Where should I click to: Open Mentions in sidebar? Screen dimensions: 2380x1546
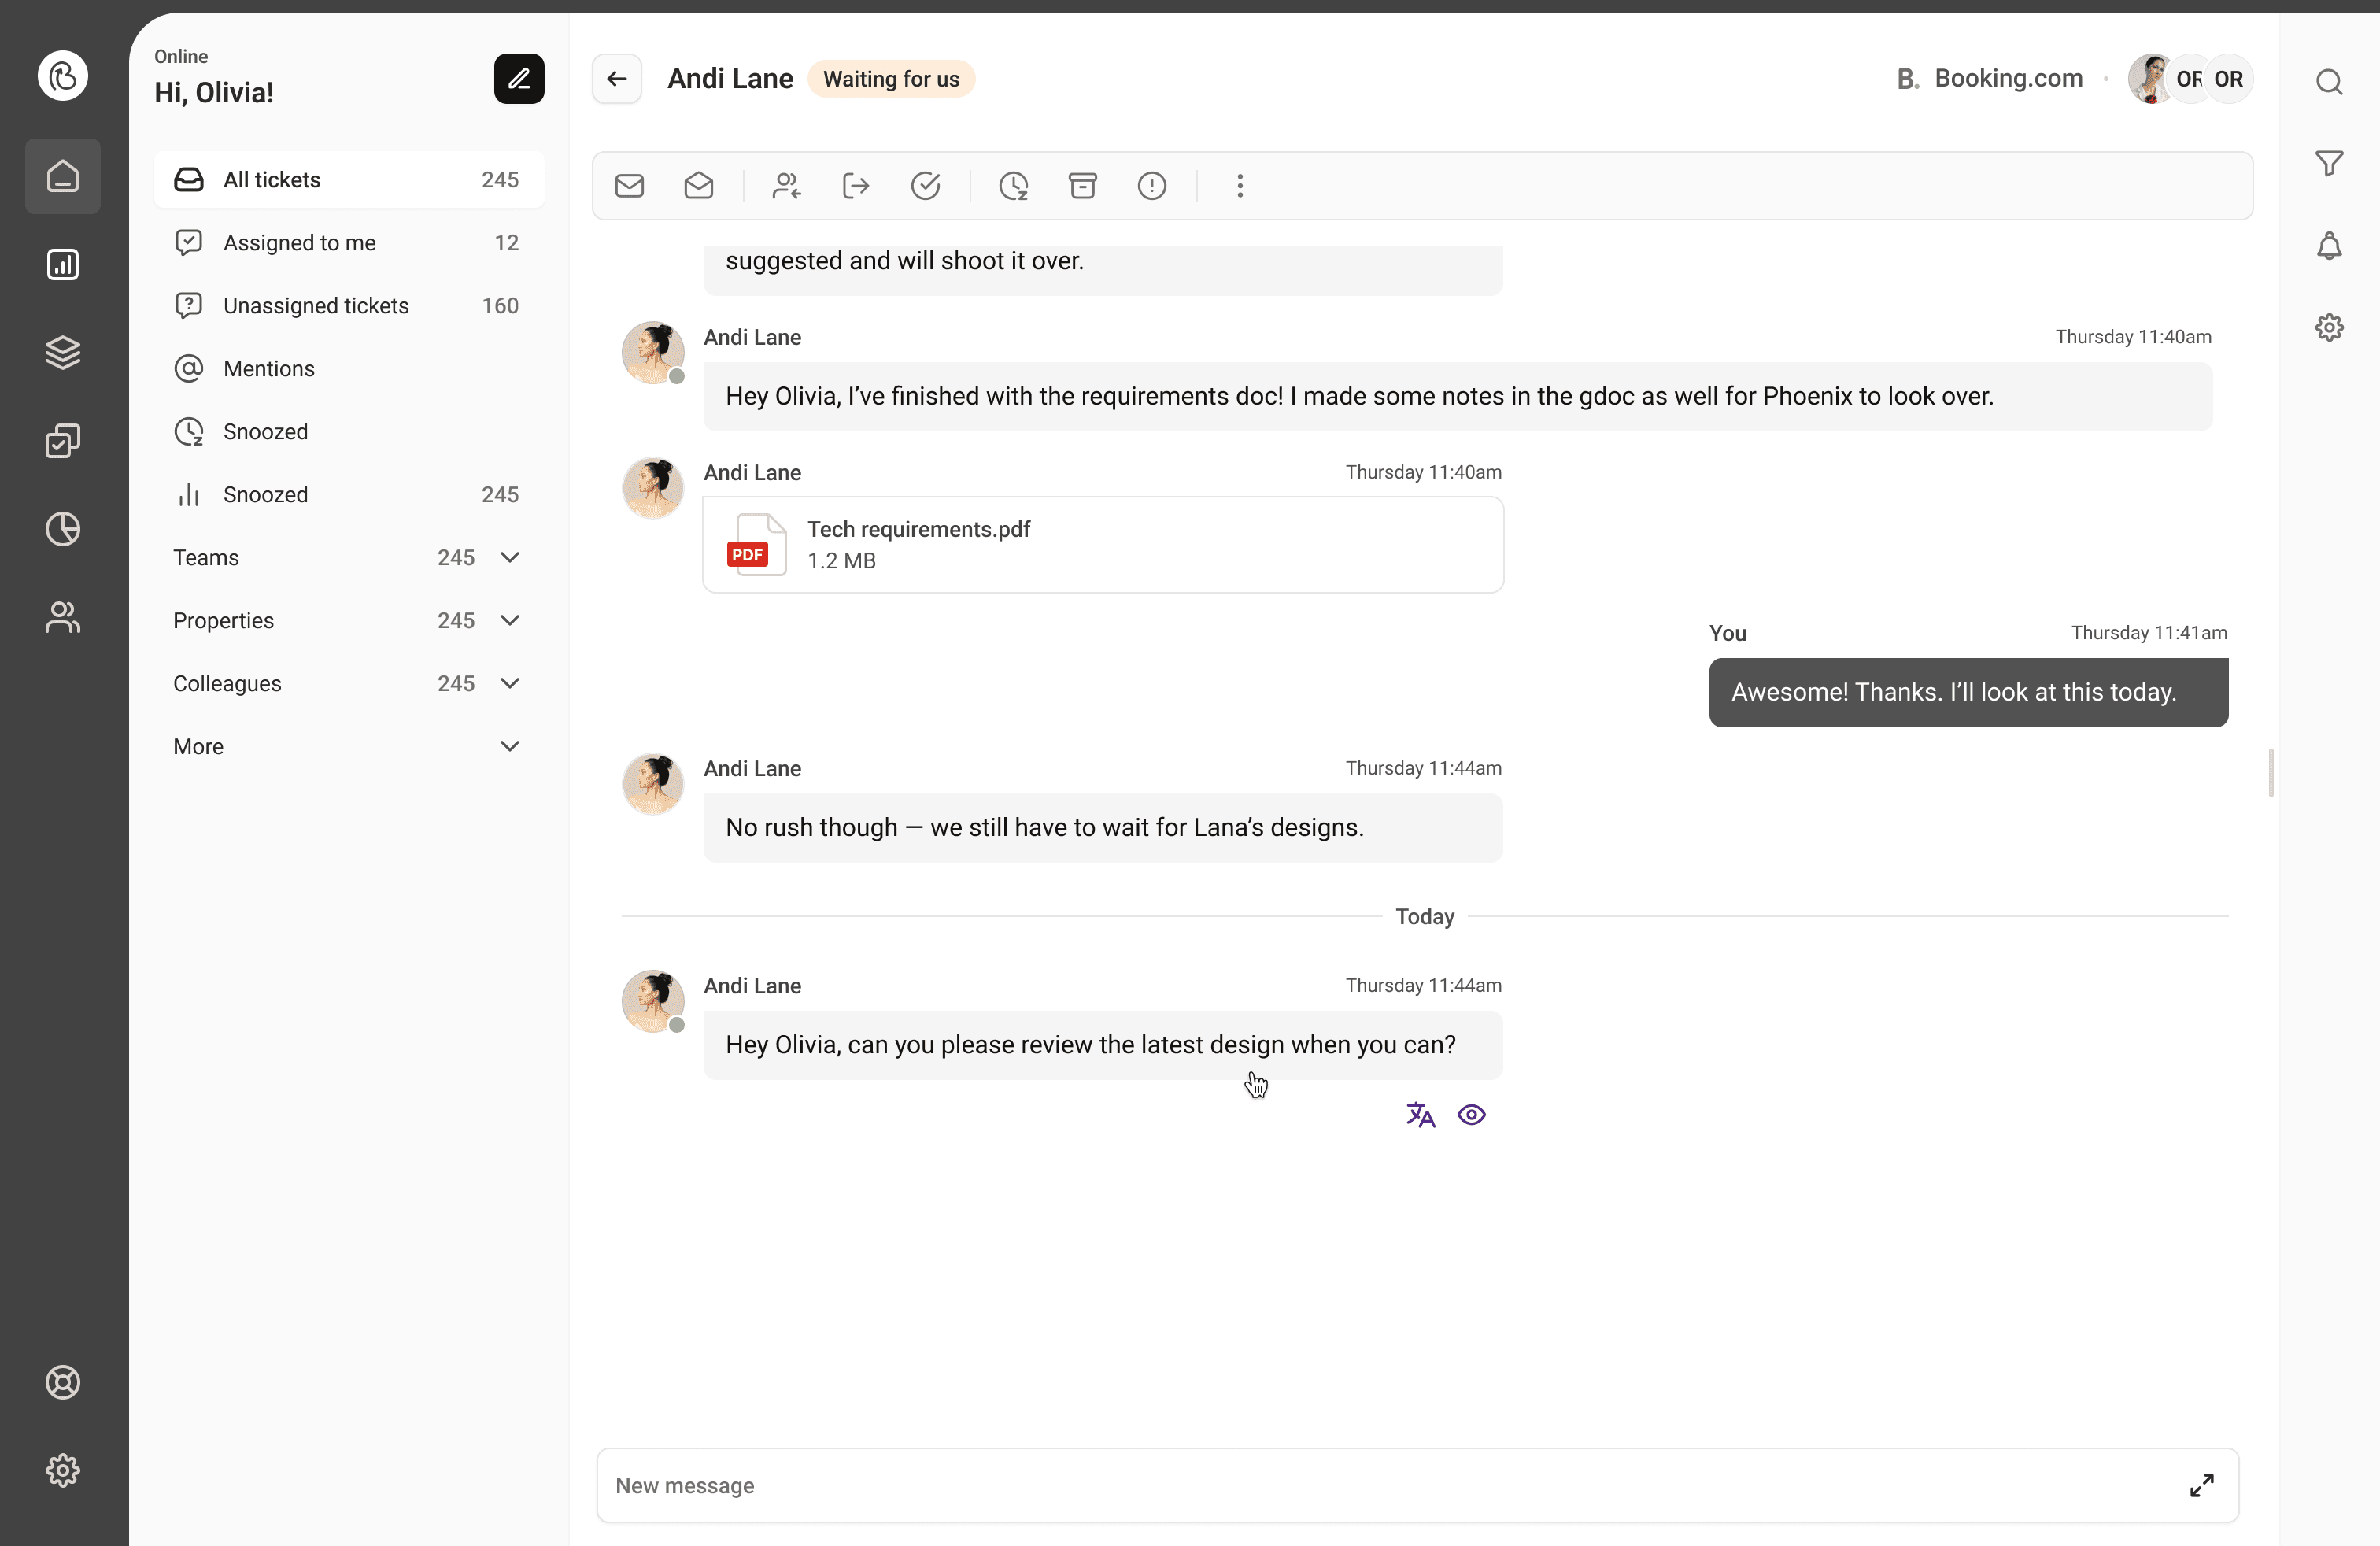(349, 369)
